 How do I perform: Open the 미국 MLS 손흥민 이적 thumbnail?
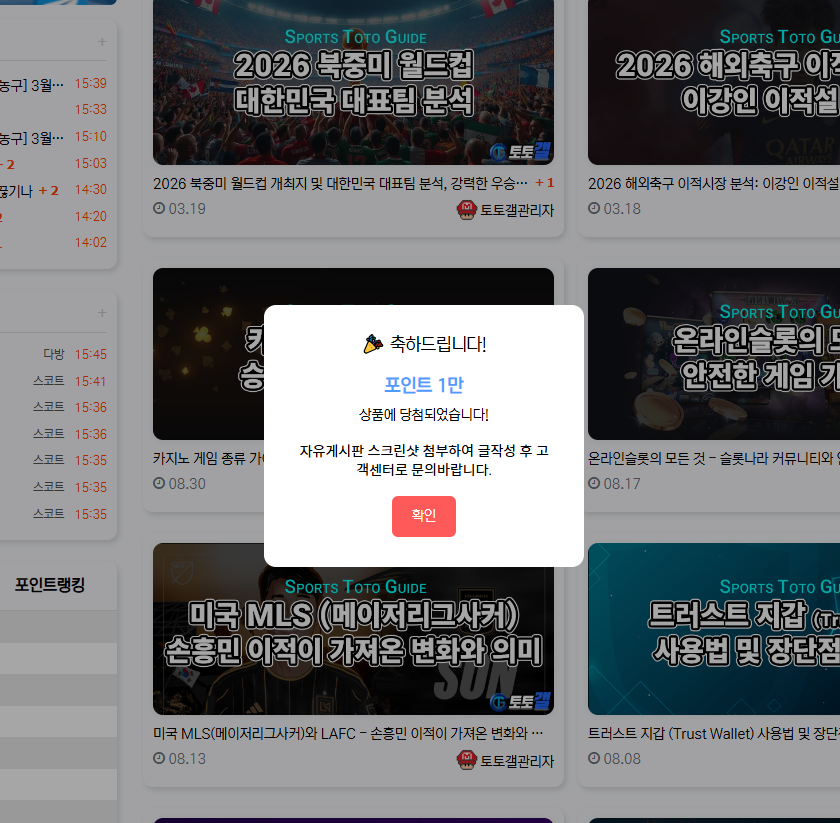click(353, 629)
